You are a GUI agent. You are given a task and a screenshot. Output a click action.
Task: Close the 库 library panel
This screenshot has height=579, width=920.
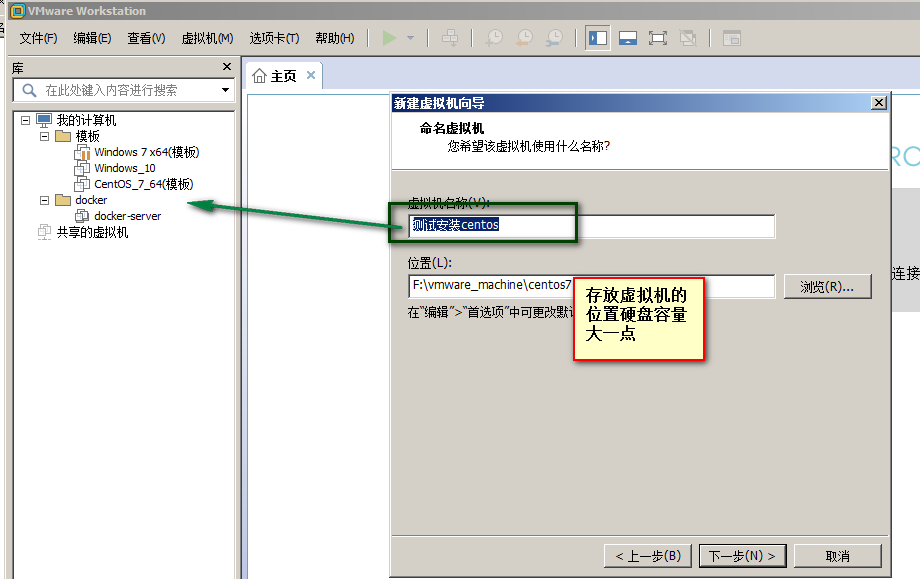(227, 67)
